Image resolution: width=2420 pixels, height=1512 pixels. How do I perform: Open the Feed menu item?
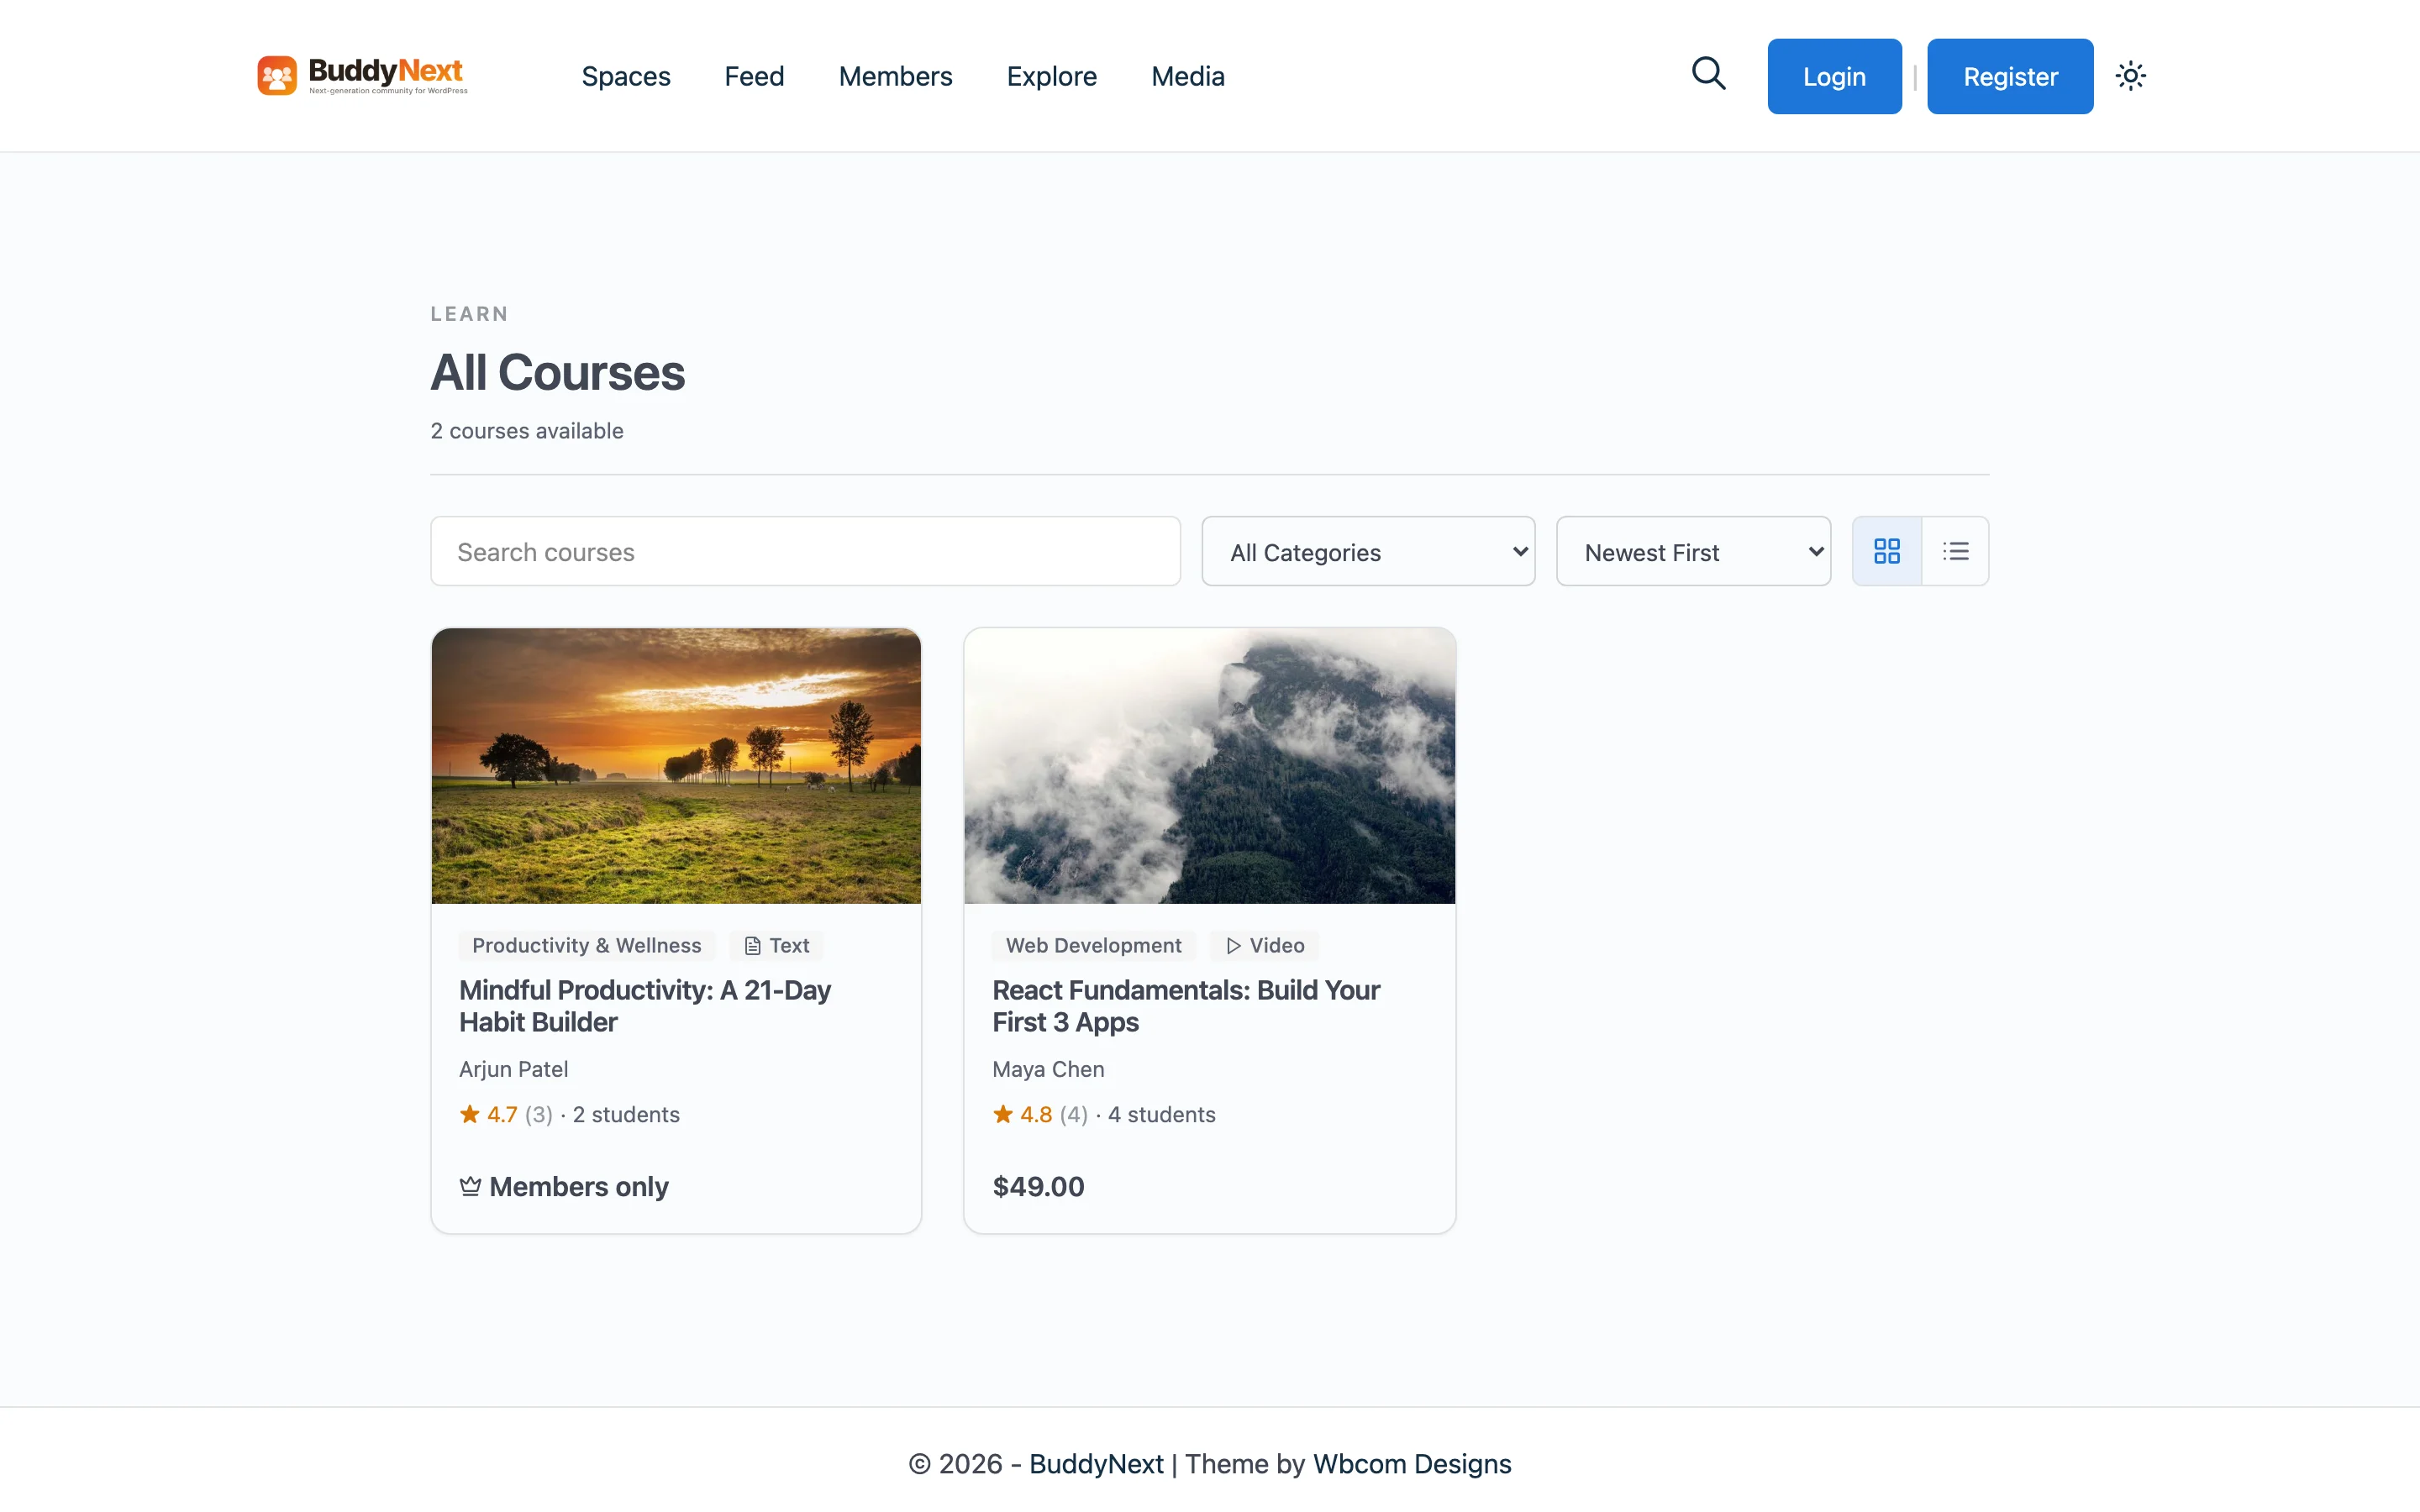click(754, 76)
